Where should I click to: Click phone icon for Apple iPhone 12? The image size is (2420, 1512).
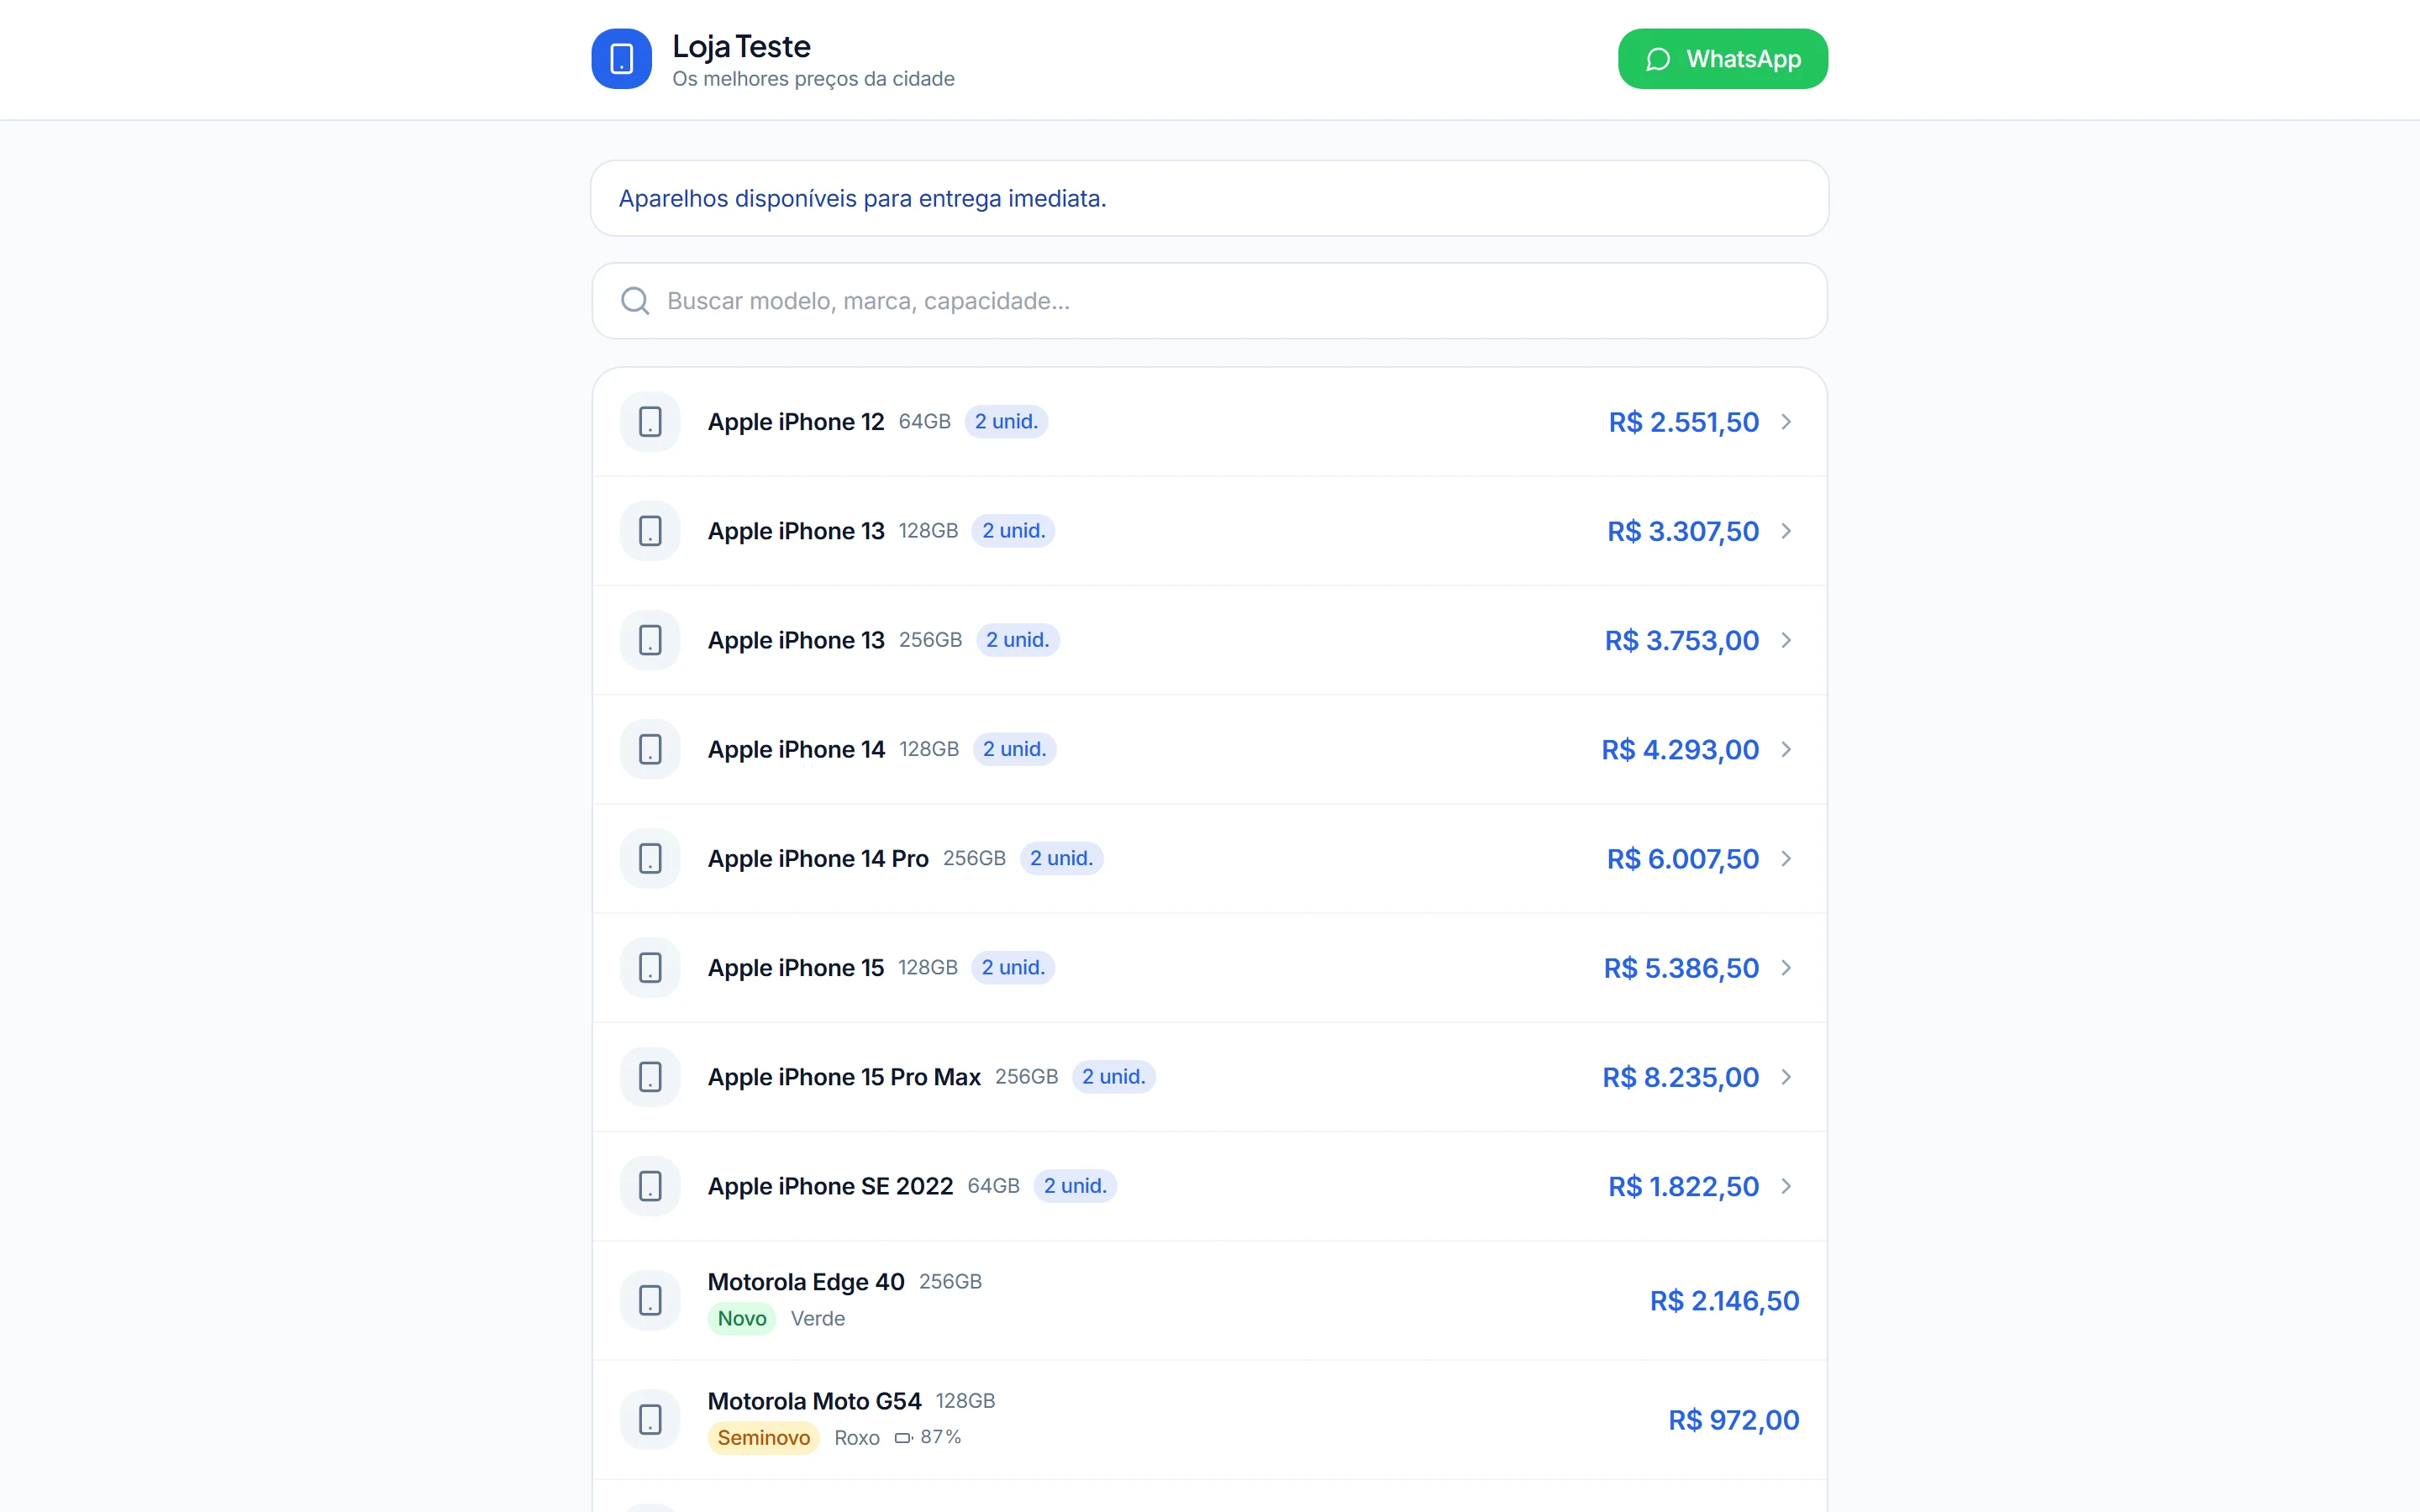click(x=650, y=422)
